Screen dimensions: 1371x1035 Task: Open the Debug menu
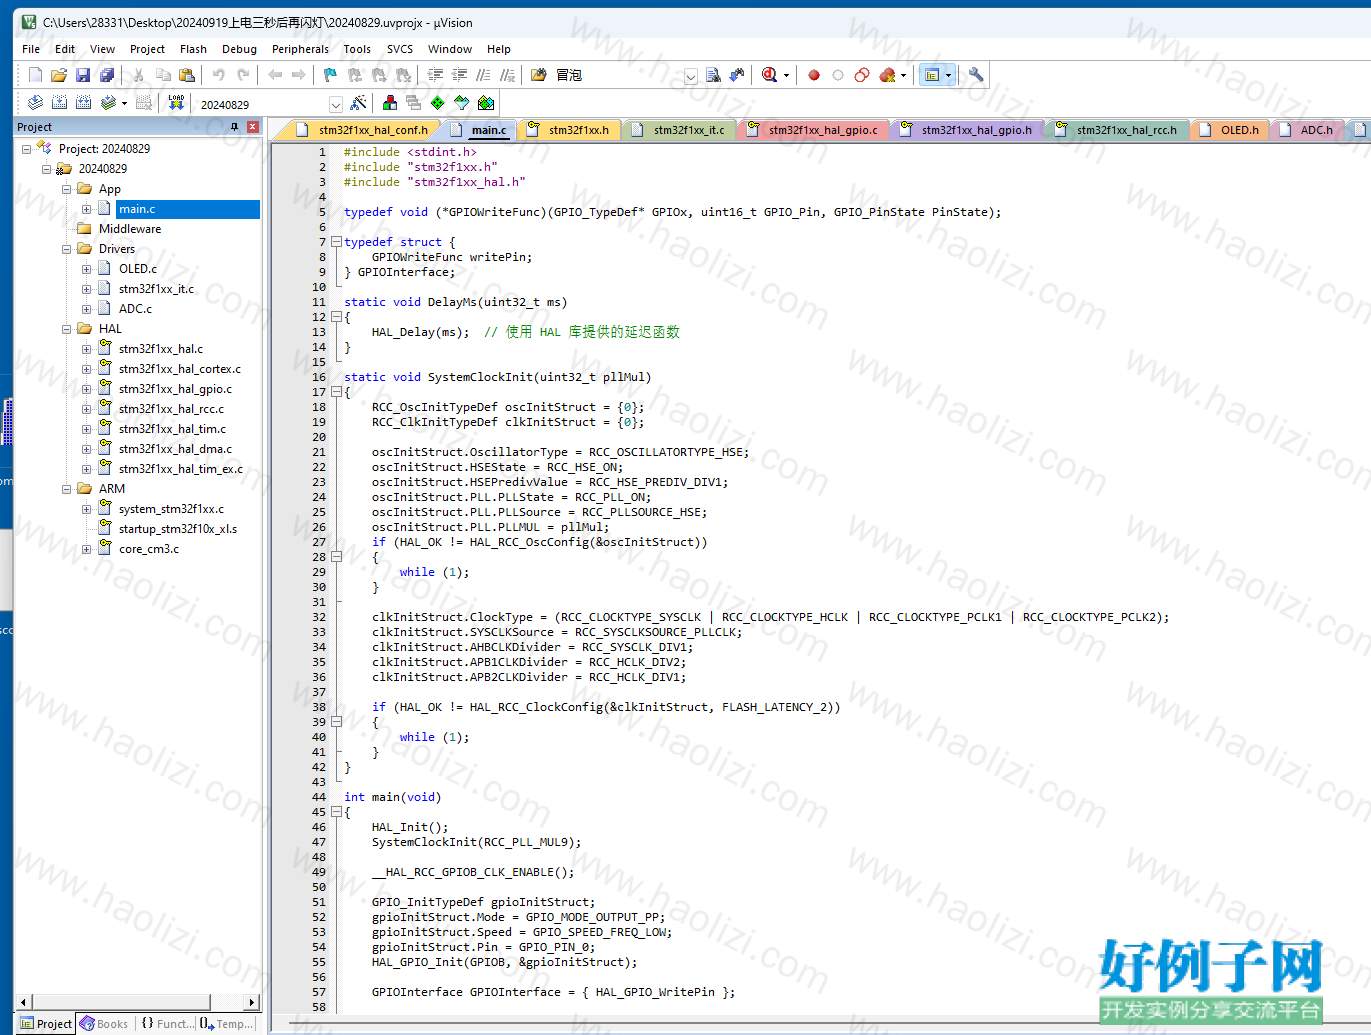tap(239, 49)
